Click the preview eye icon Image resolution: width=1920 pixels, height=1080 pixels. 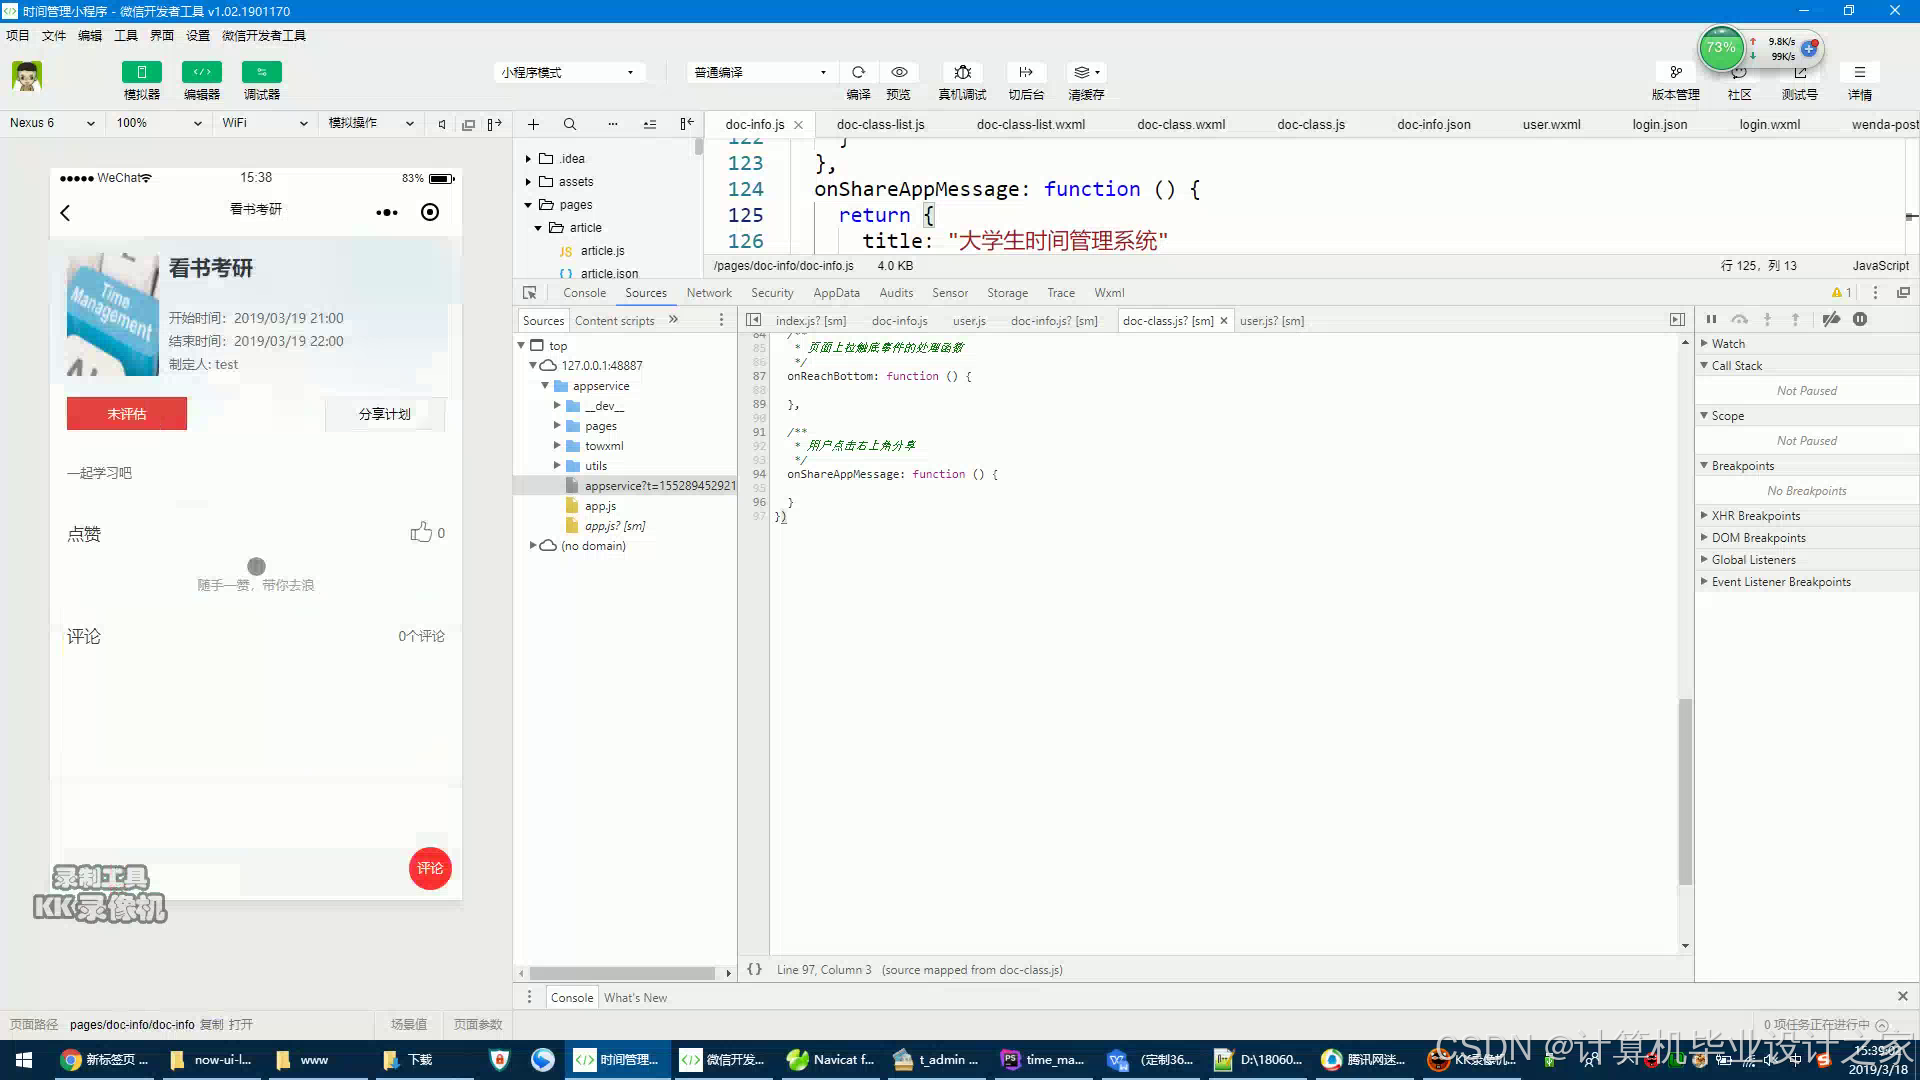(899, 72)
